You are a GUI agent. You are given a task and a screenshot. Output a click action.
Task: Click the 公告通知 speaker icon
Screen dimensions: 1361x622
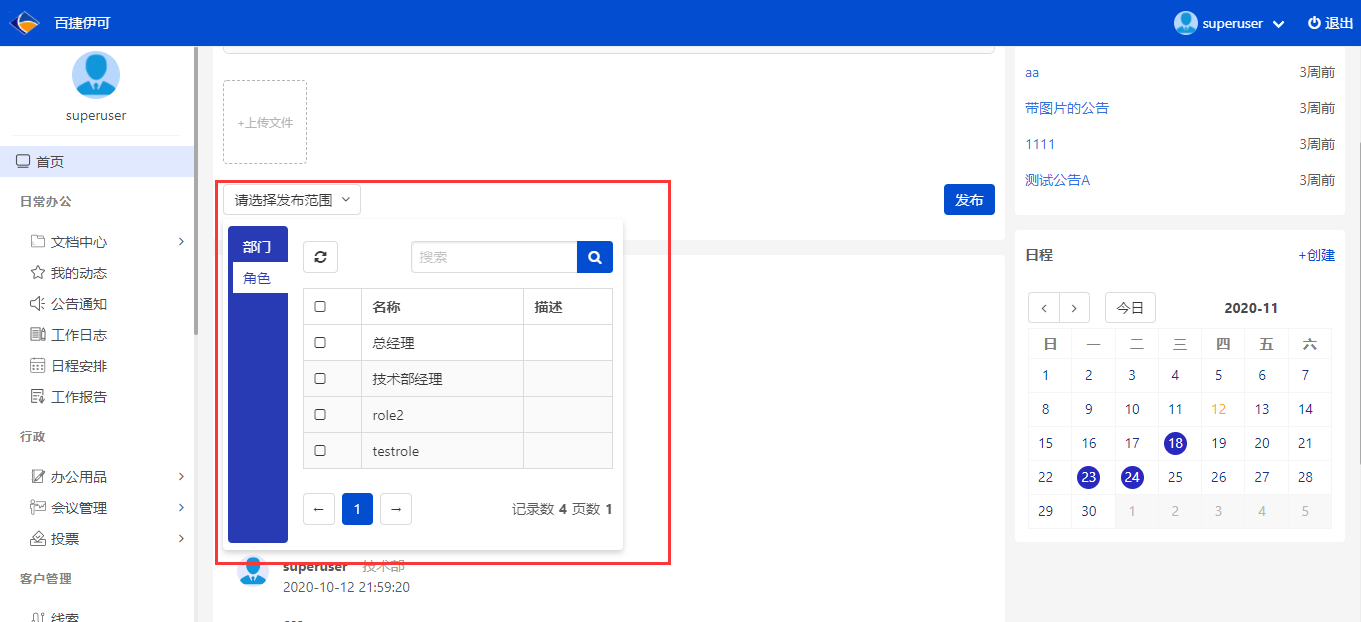point(38,304)
